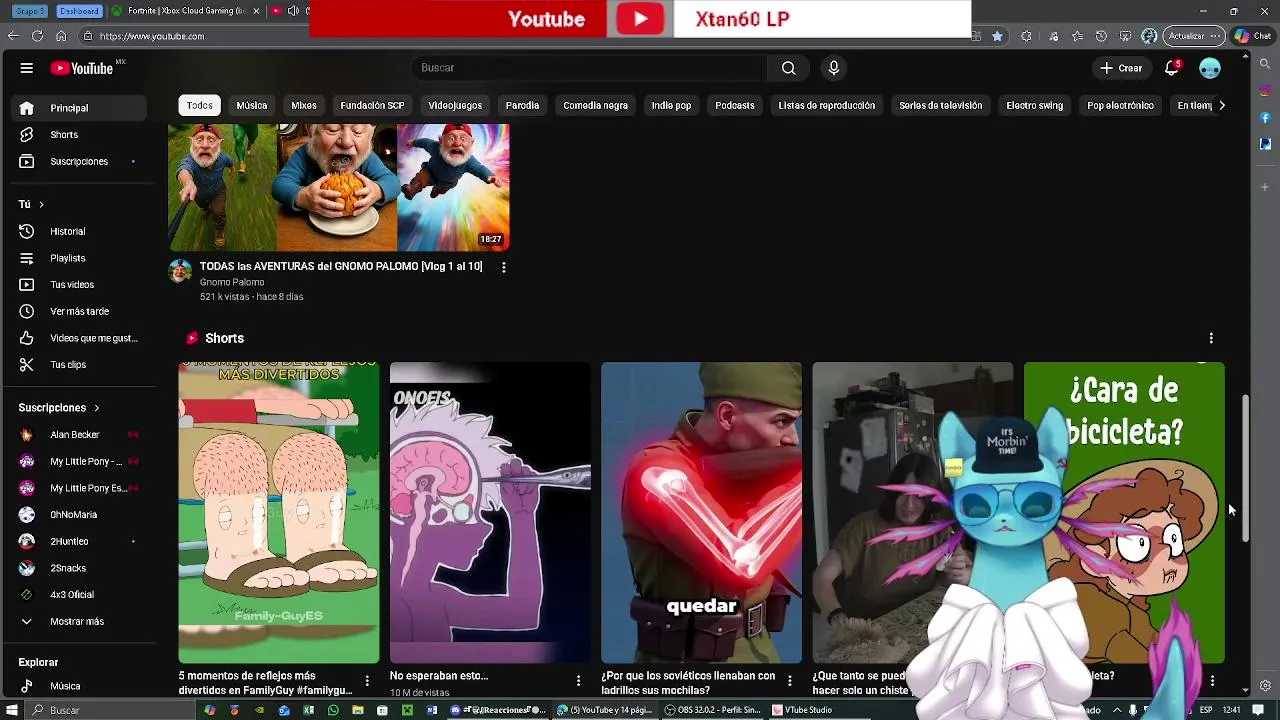Image resolution: width=1280 pixels, height=720 pixels.
Task: Expand the Tú section chevron
Action: pyautogui.click(x=41, y=204)
